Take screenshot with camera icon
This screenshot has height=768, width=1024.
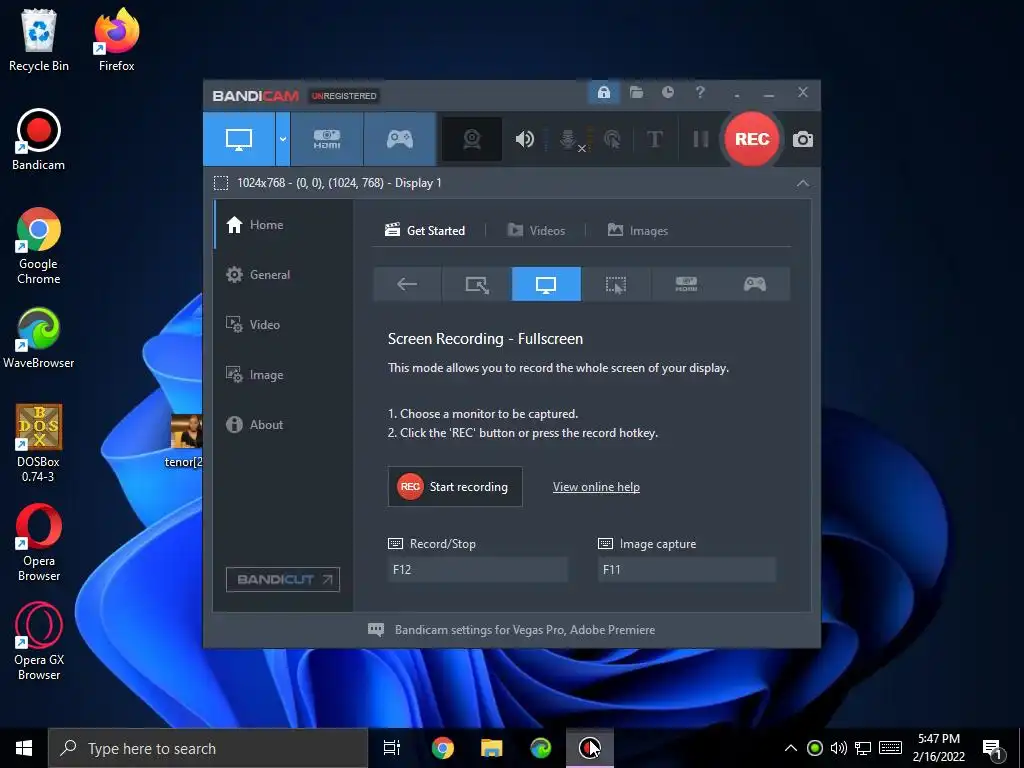[803, 139]
